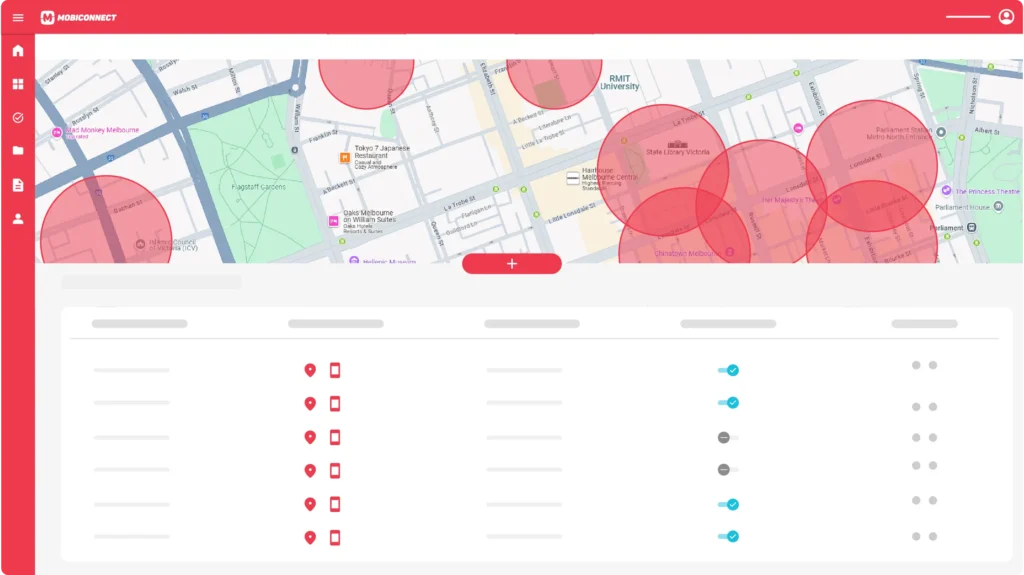Image resolution: width=1024 pixels, height=575 pixels.
Task: Click the device icon in fifth table row
Action: coord(335,504)
